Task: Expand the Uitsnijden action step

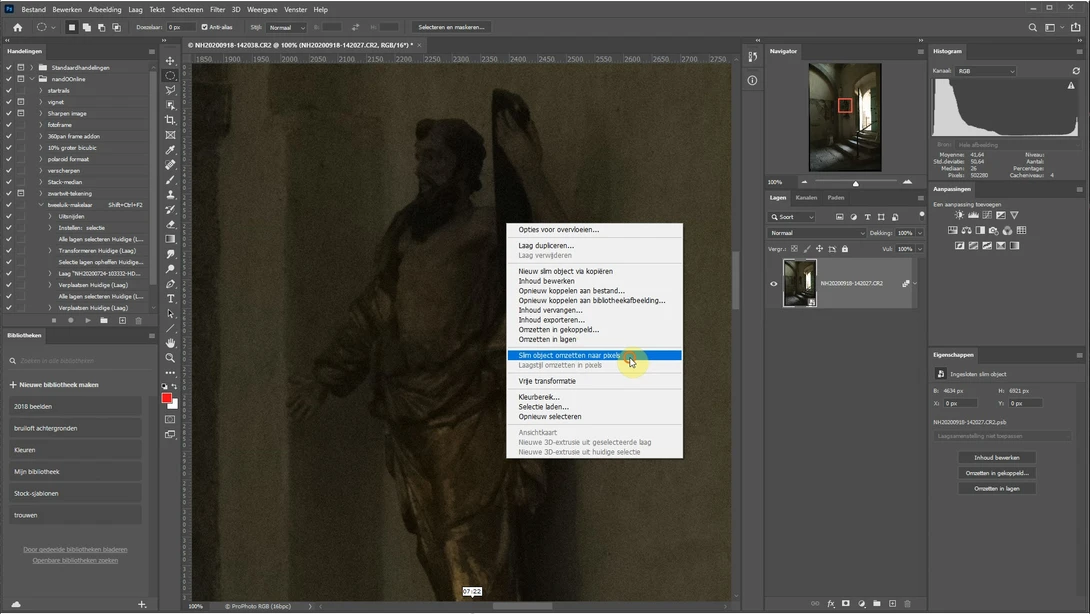Action: (50, 216)
